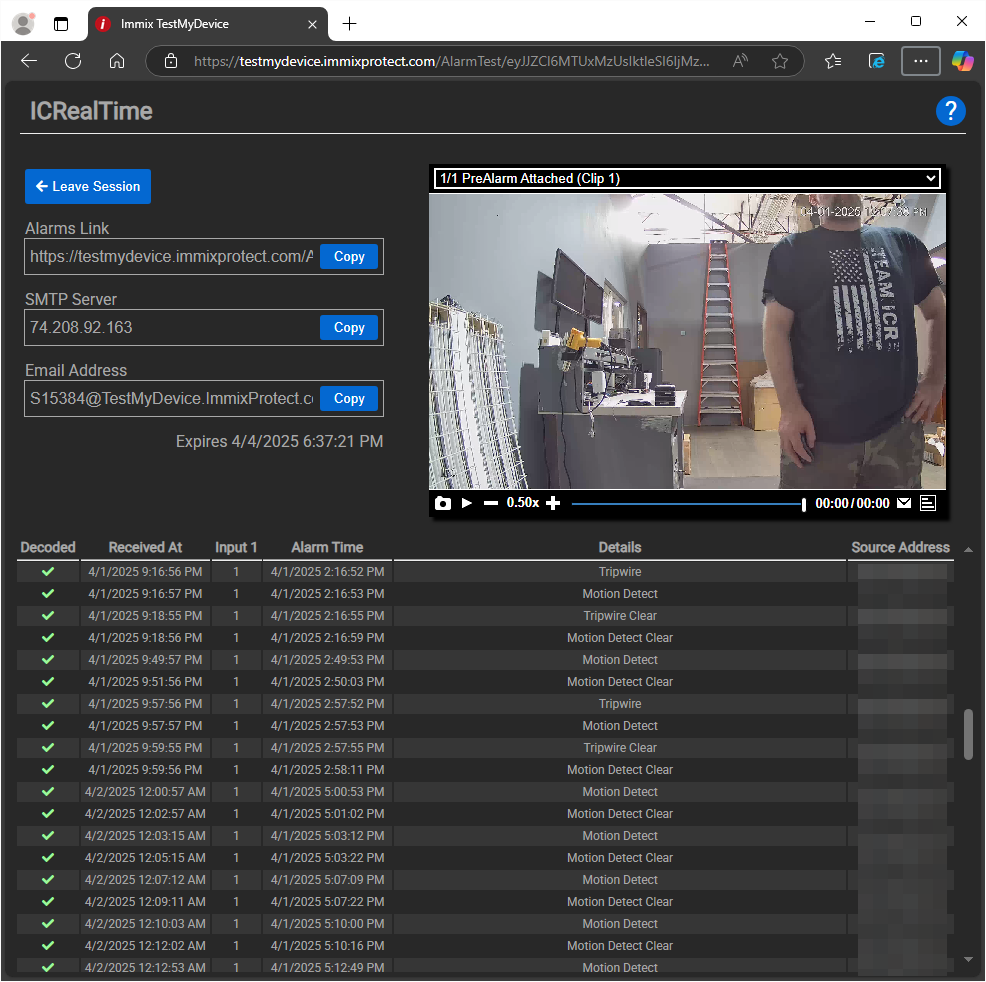986x982 pixels.
Task: Click the Internet Explorer mode icon
Action: tap(877, 61)
